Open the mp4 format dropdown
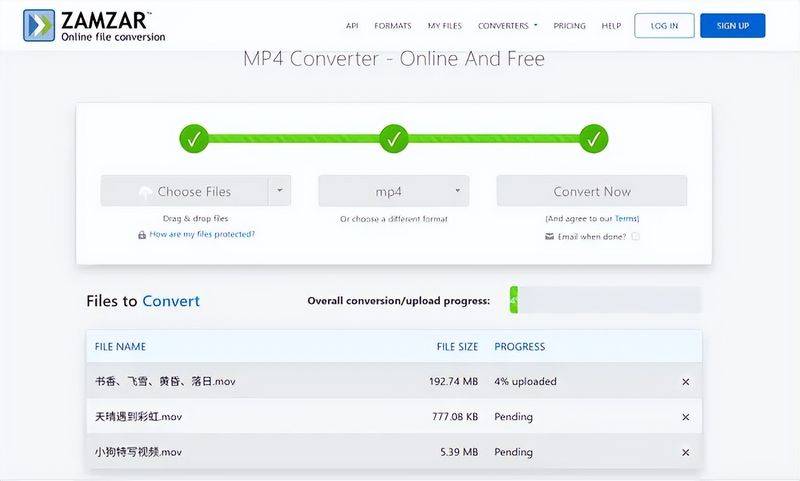Image resolution: width=800 pixels, height=481 pixels. [393, 191]
